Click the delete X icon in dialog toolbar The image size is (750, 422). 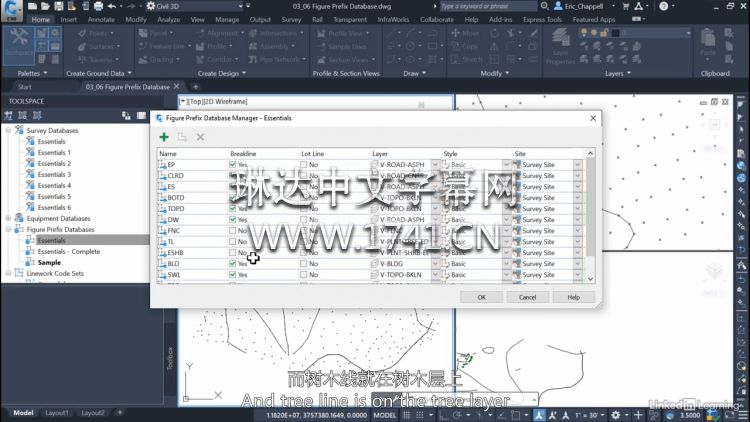pos(200,137)
